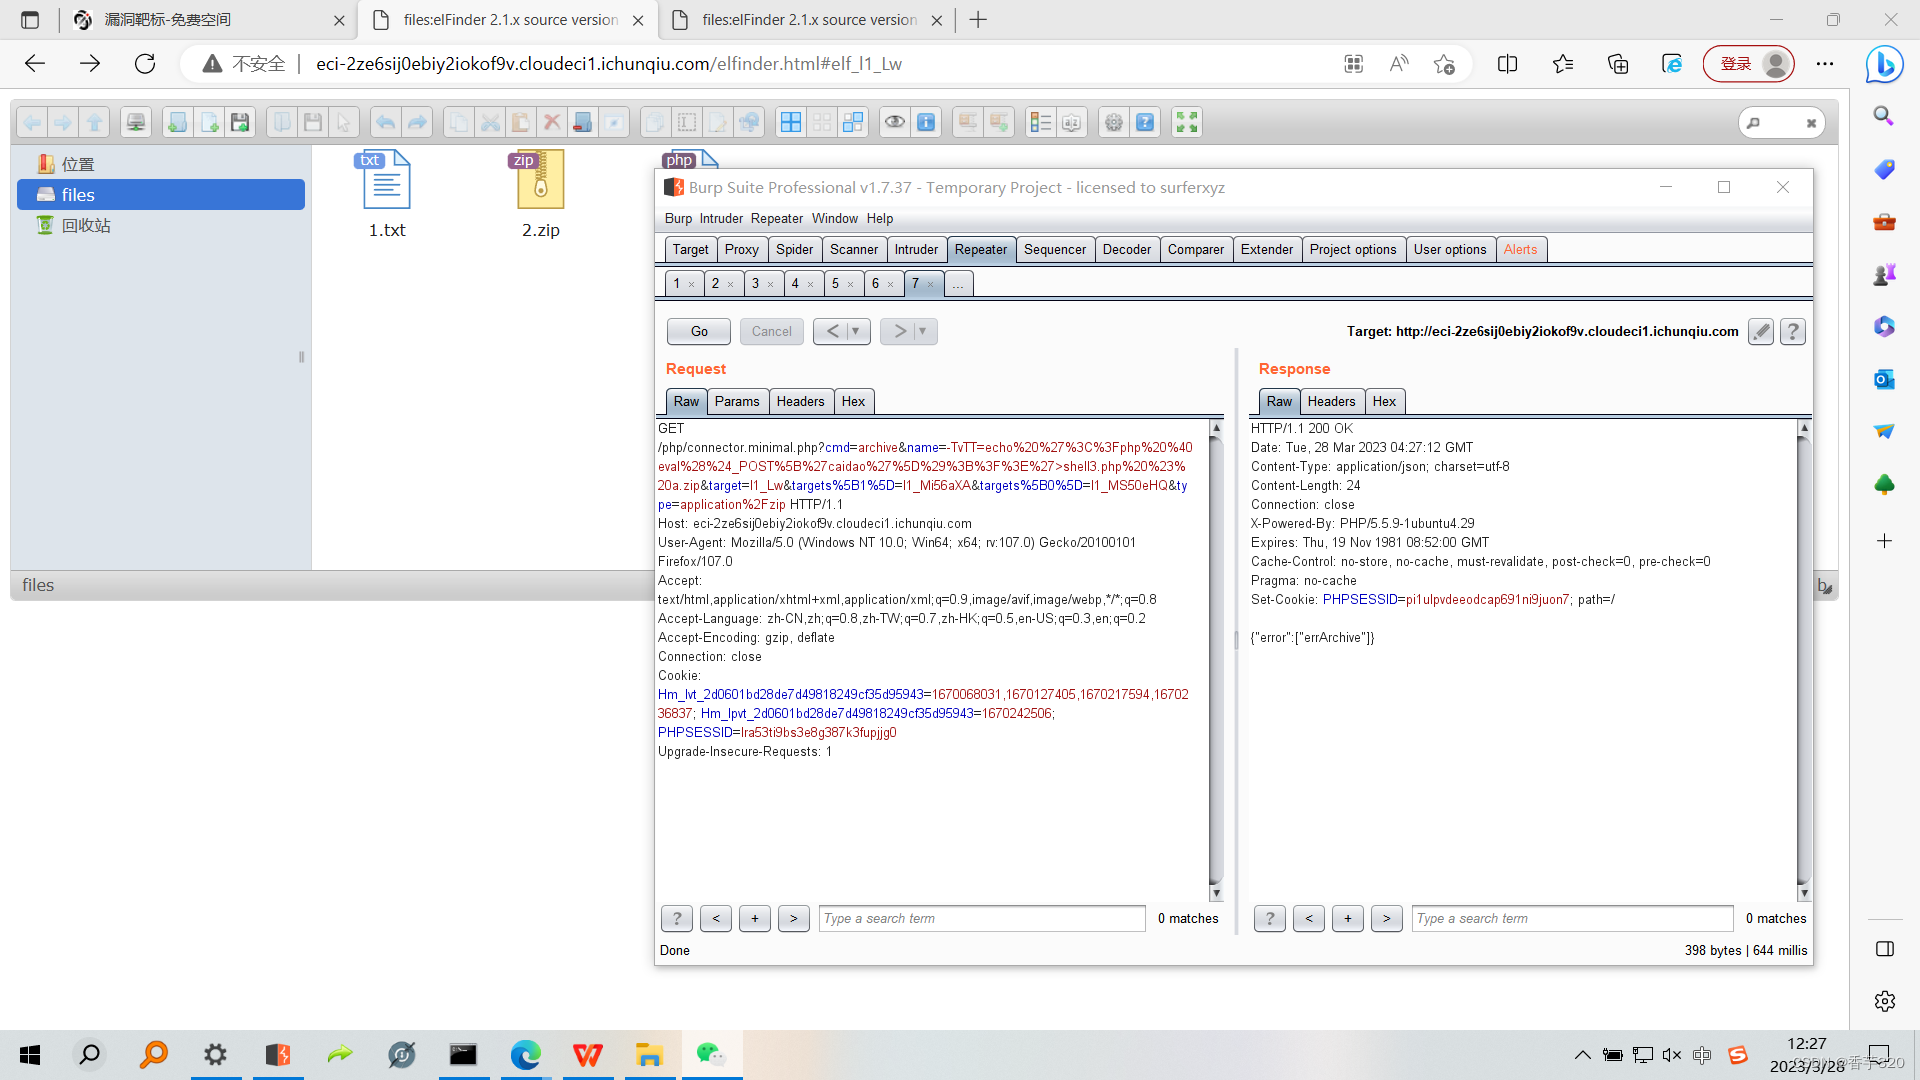Click the 登录 sign-in button
The height and width of the screenshot is (1080, 1920).
(1749, 64)
